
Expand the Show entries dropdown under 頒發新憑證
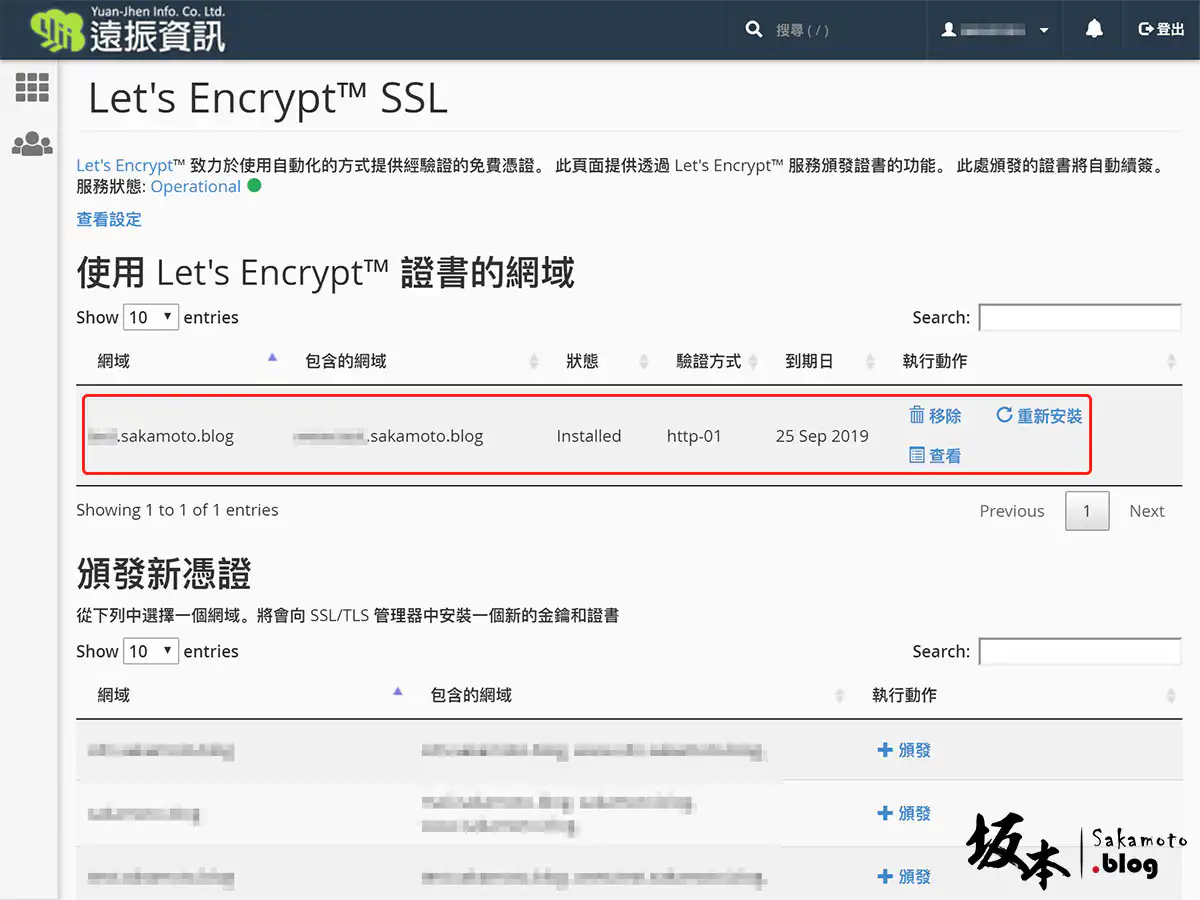click(151, 651)
